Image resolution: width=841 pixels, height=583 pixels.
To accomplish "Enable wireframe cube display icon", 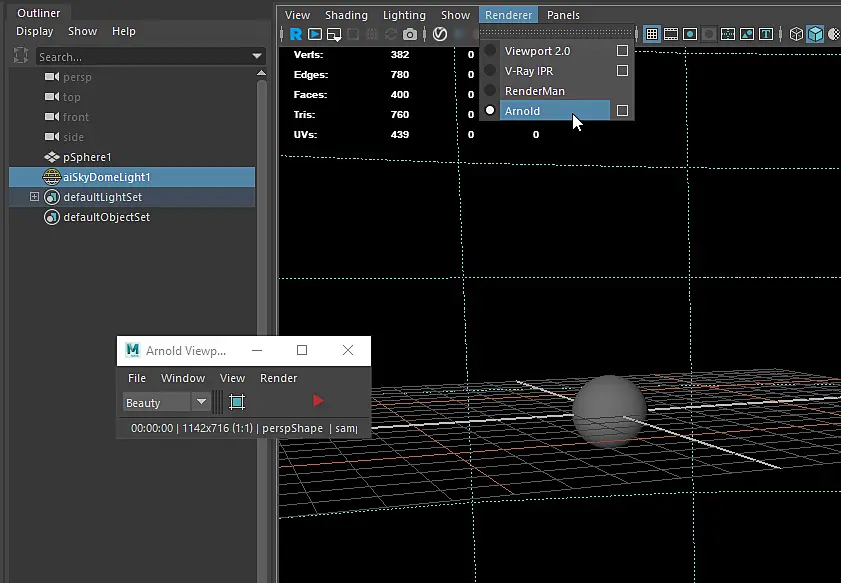I will pyautogui.click(x=796, y=34).
